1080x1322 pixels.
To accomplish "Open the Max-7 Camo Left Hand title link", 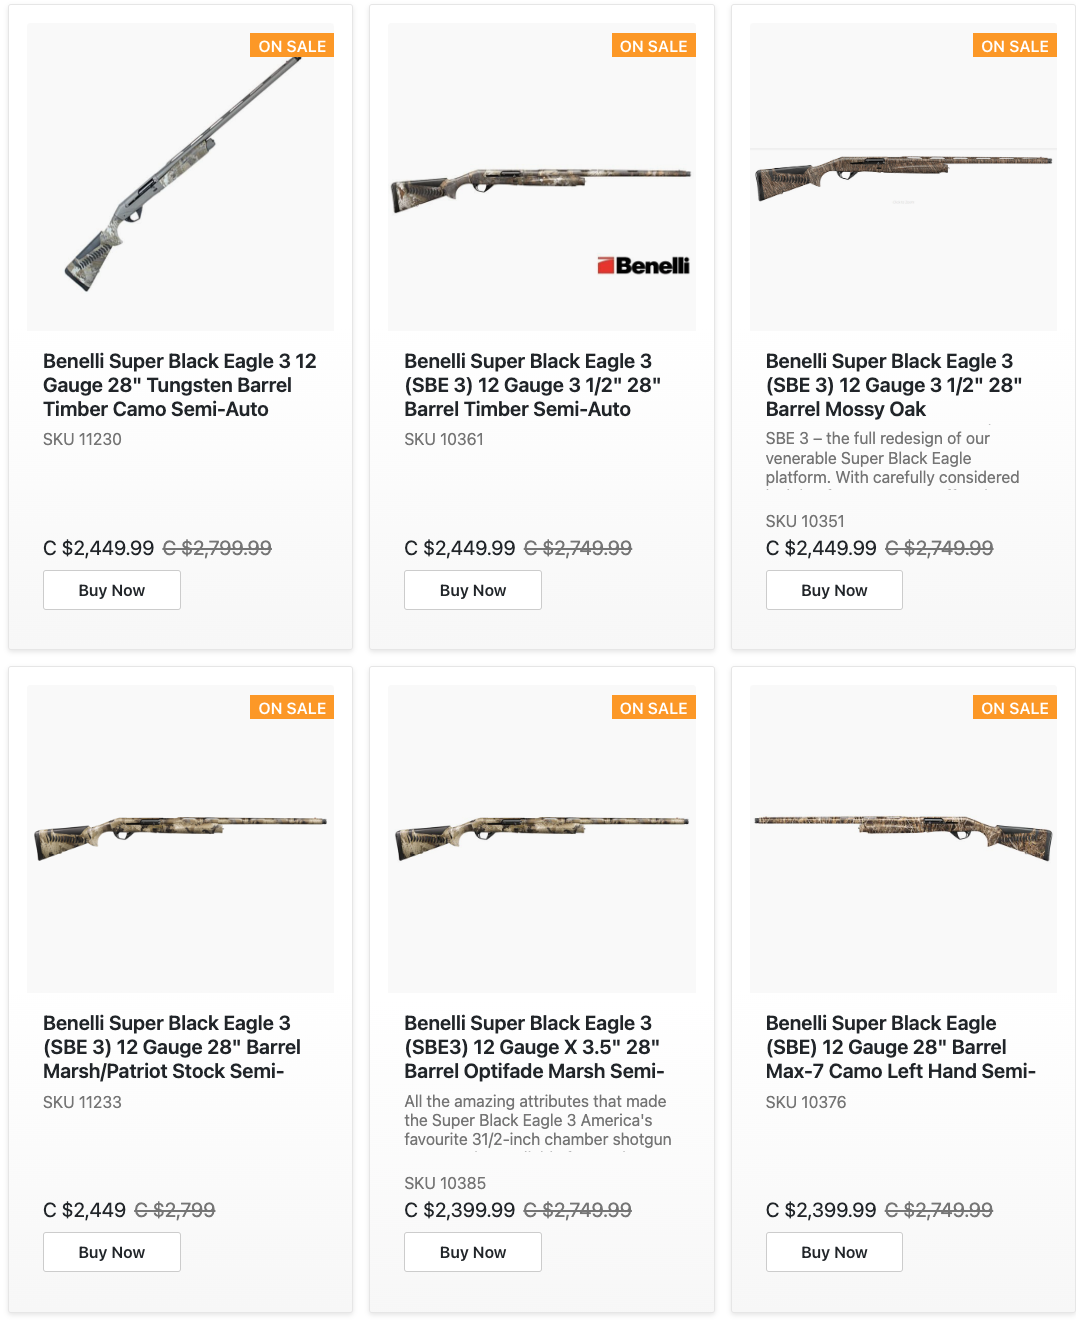I will (899, 1047).
